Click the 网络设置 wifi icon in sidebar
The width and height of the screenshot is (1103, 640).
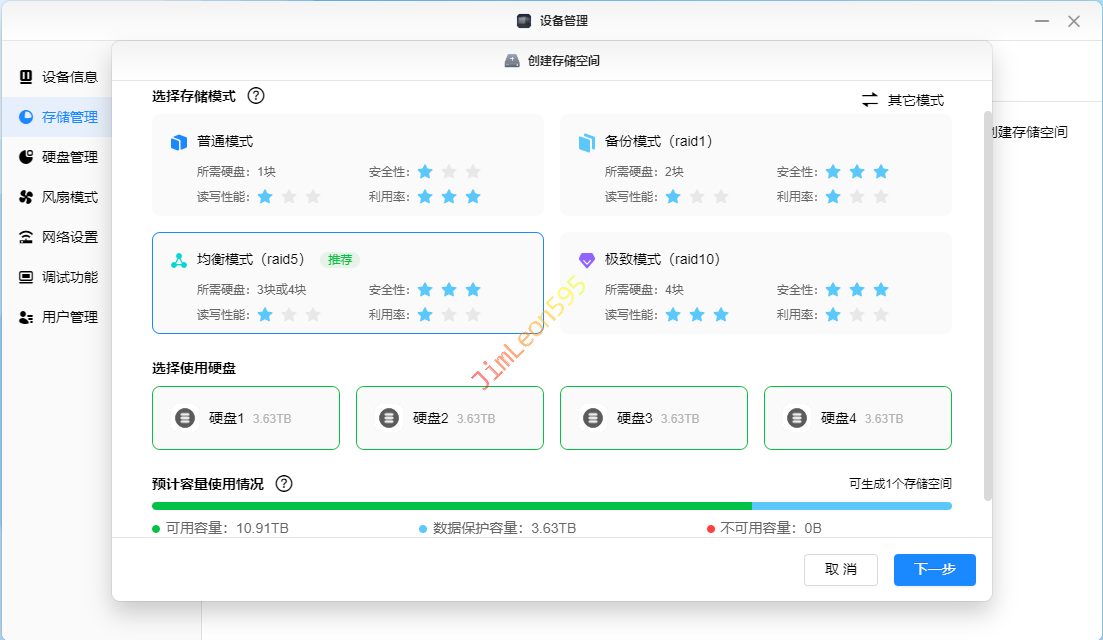pos(26,237)
